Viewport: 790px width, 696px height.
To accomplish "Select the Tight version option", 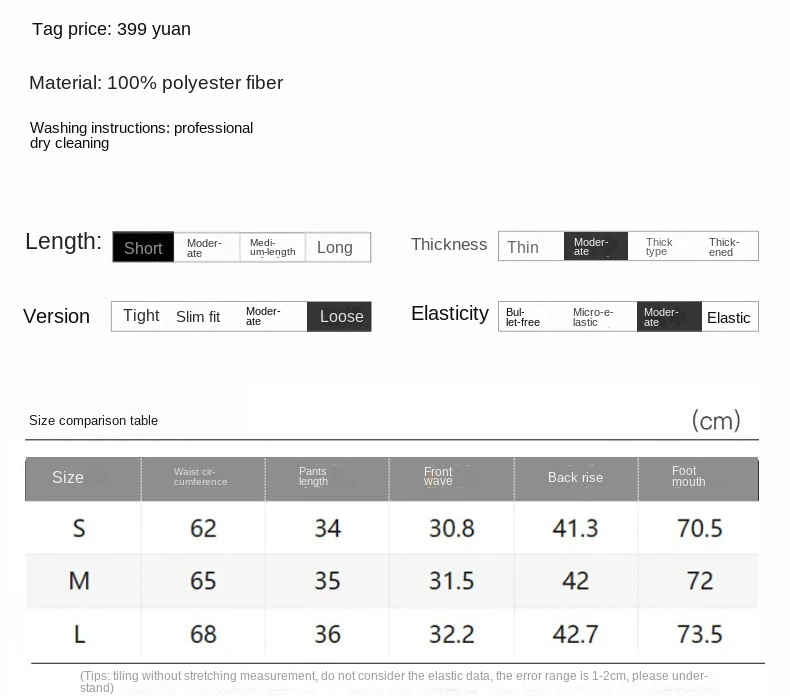I will pyautogui.click(x=141, y=316).
